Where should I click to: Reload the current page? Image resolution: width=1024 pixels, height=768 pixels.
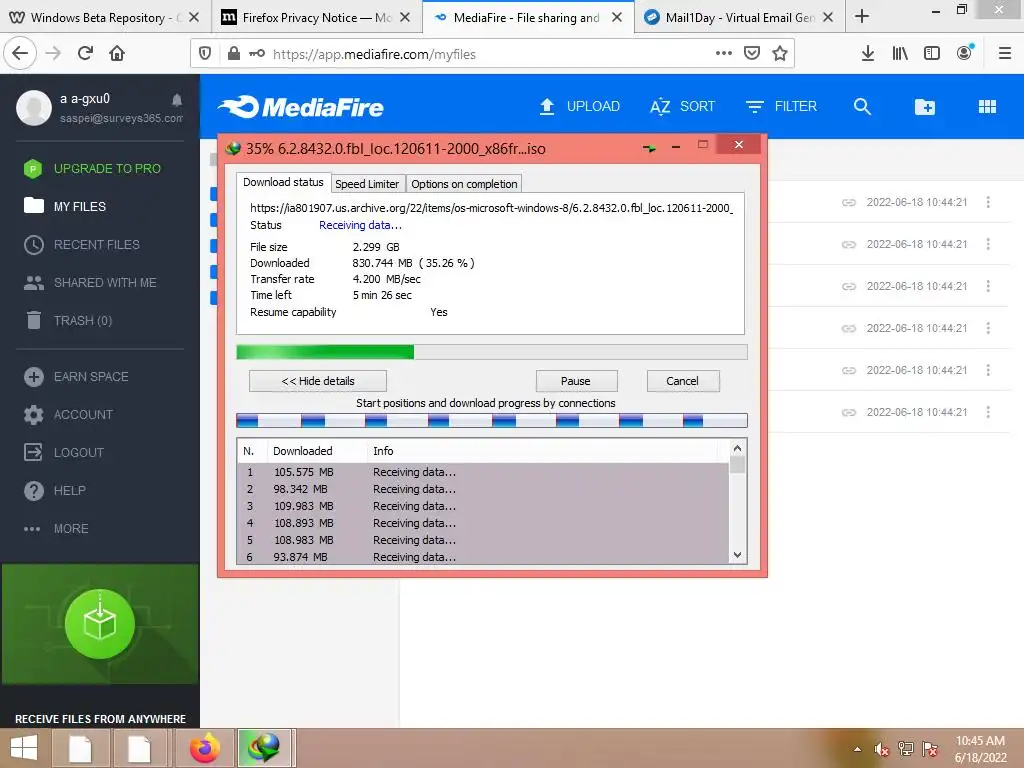click(86, 53)
